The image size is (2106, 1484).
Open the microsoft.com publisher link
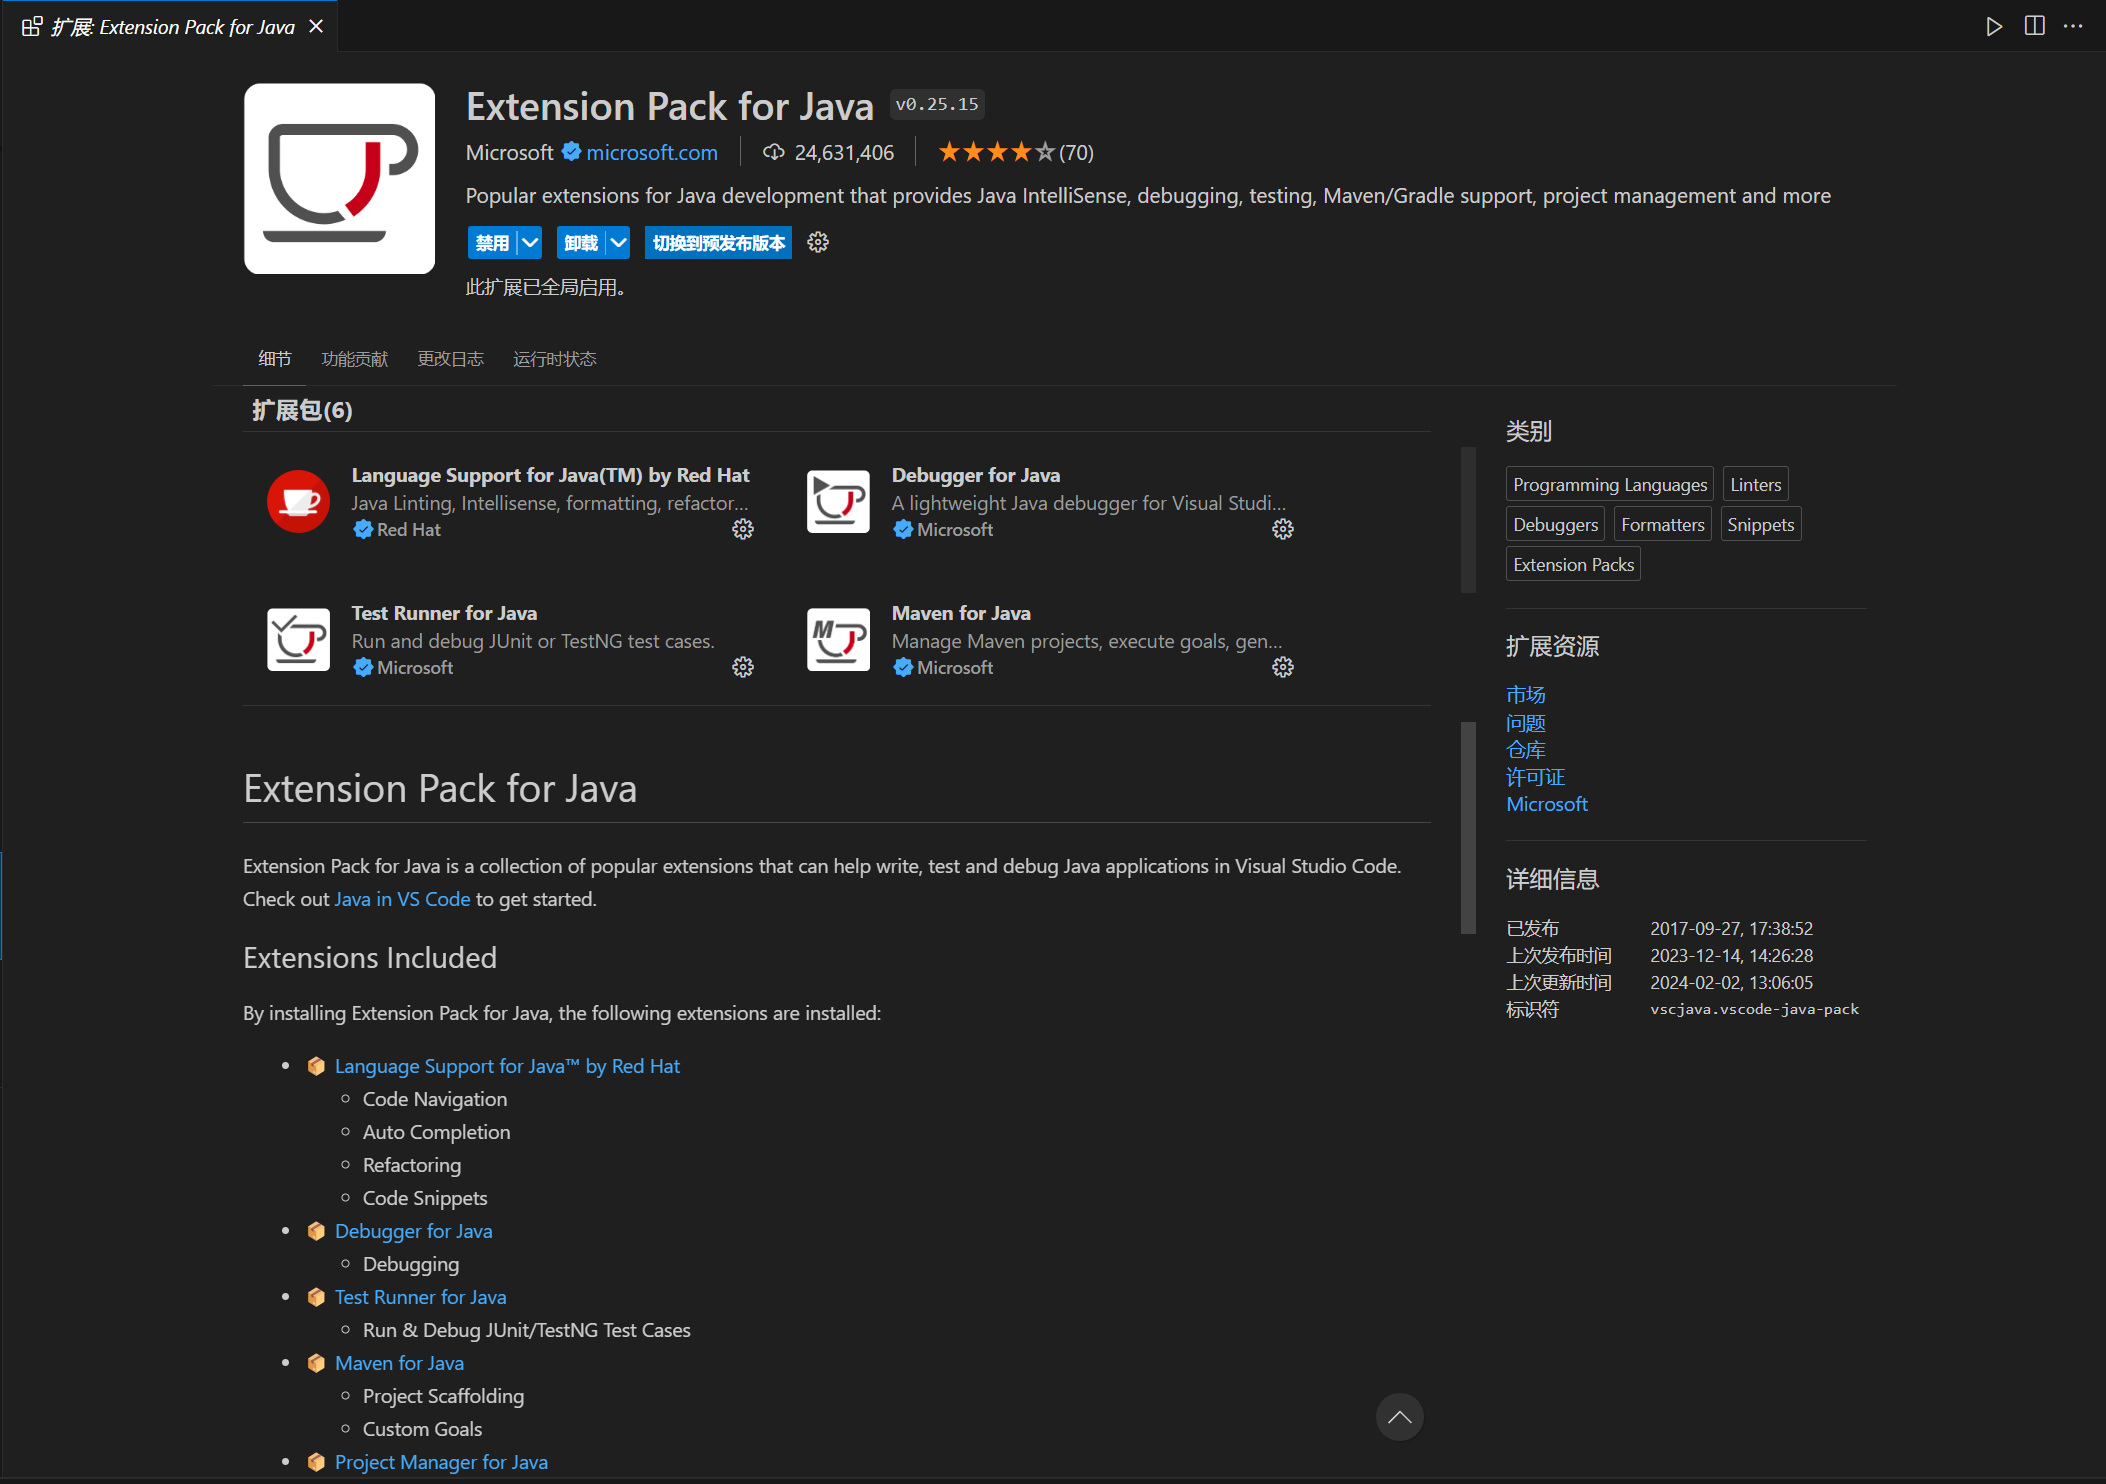click(x=651, y=153)
